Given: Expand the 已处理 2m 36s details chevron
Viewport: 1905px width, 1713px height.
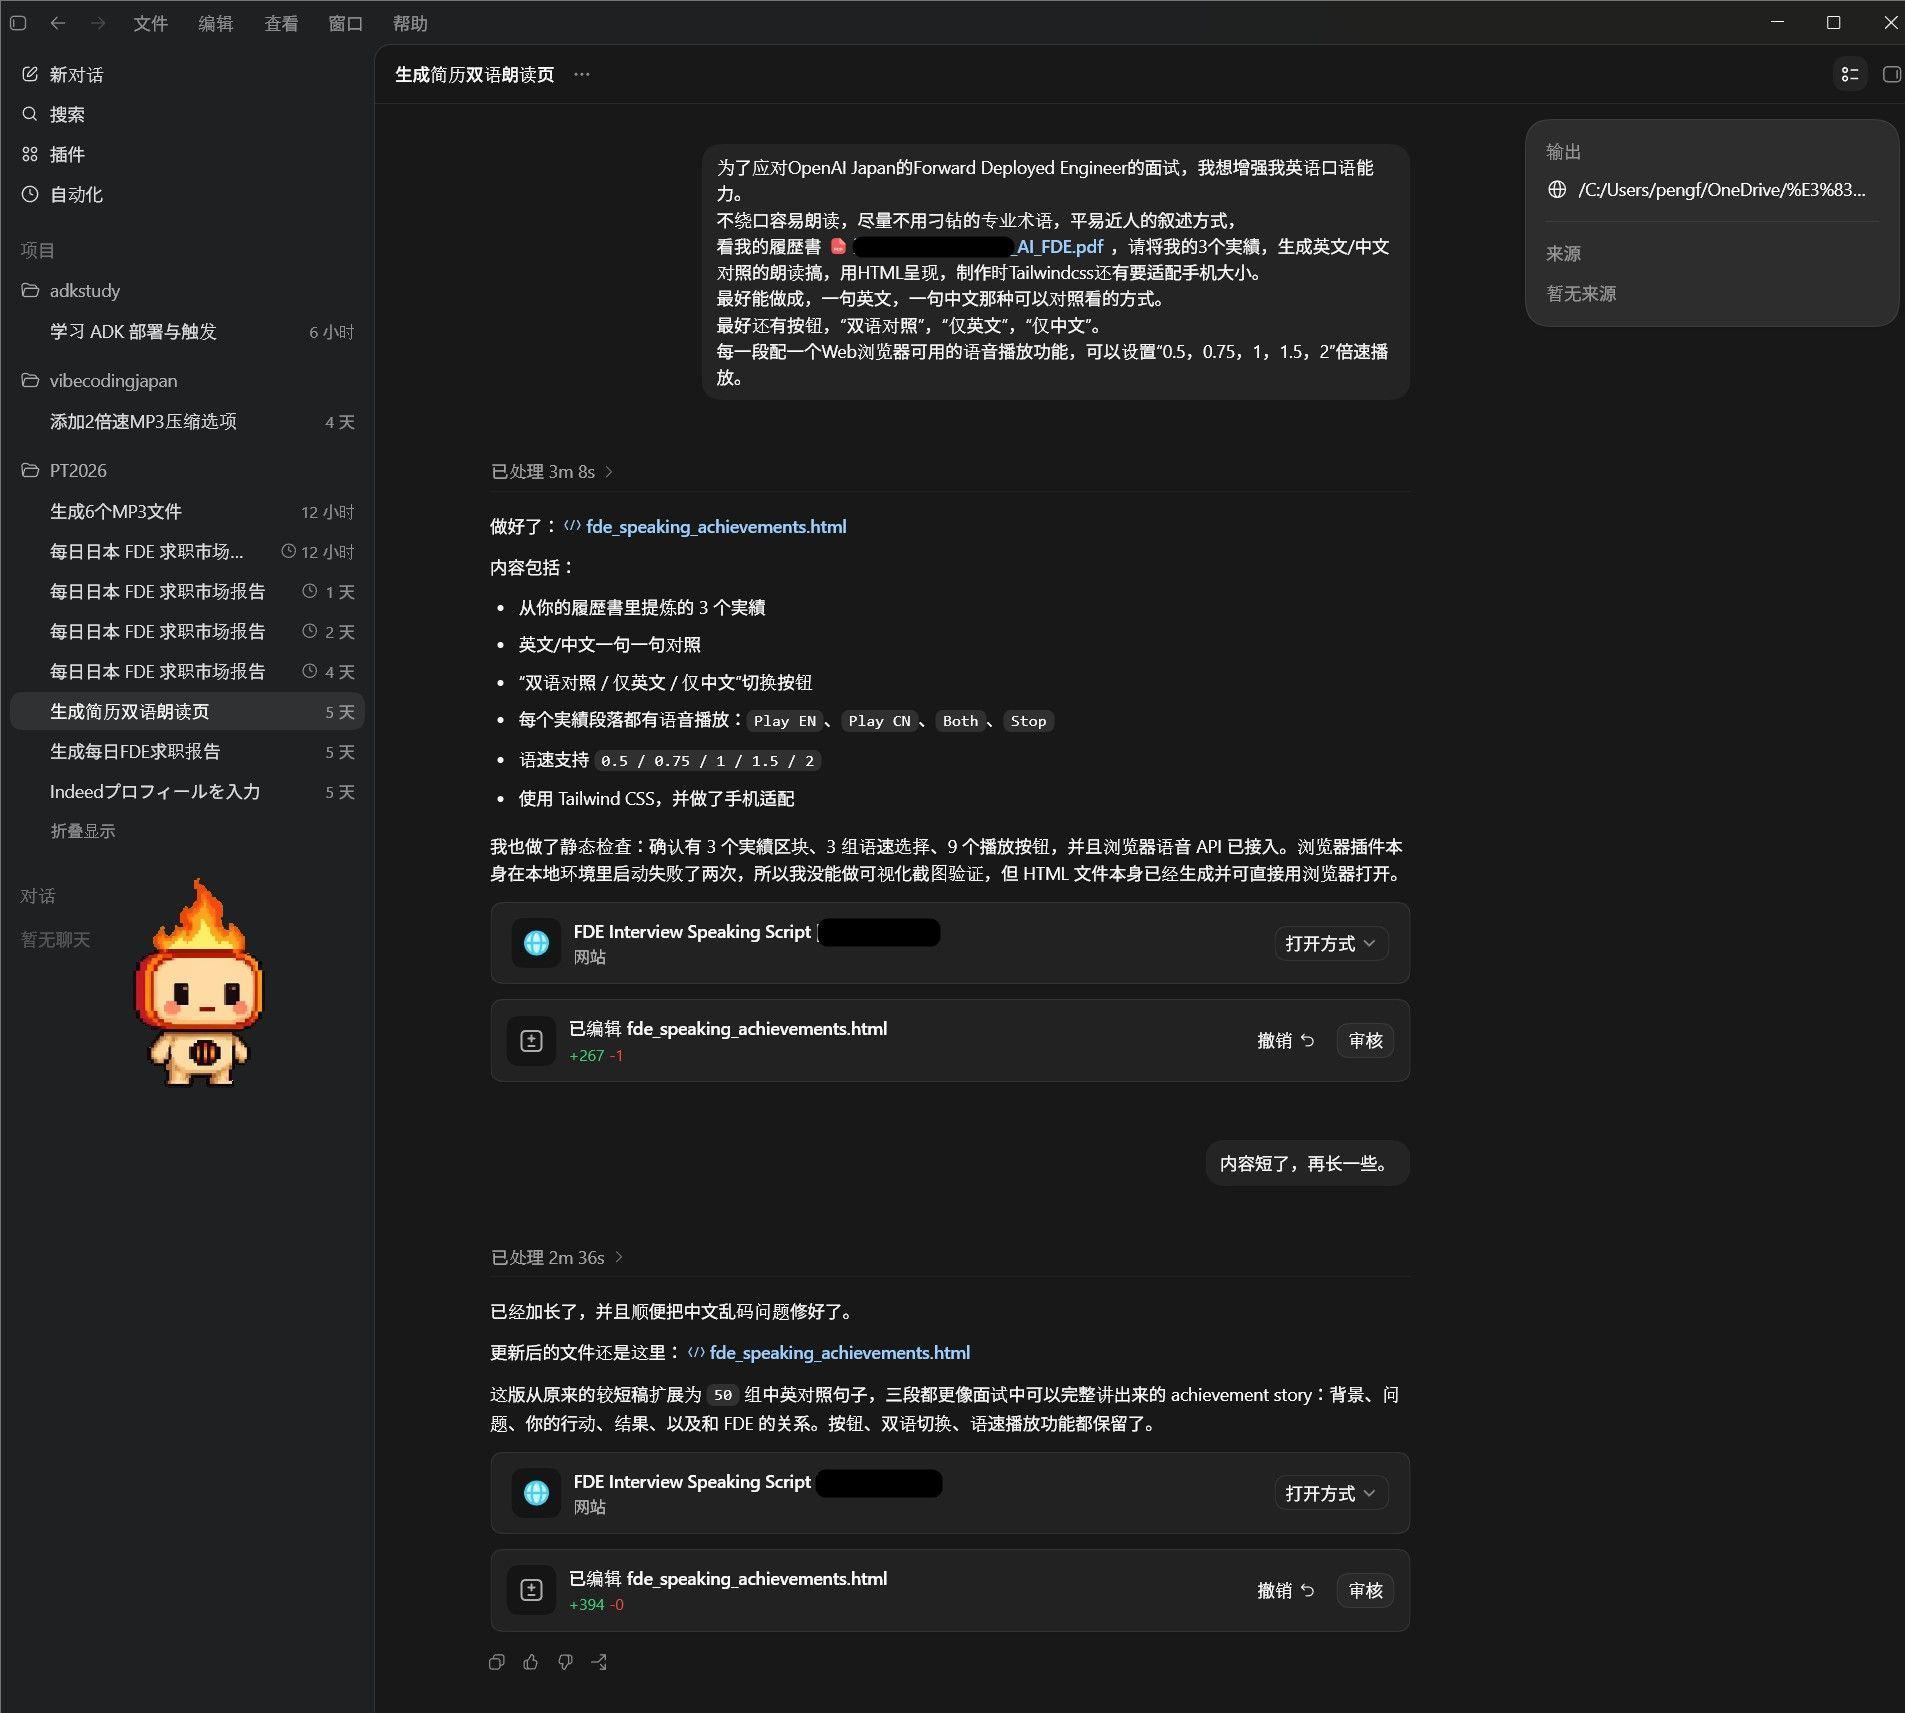Looking at the screenshot, I should pyautogui.click(x=619, y=1257).
